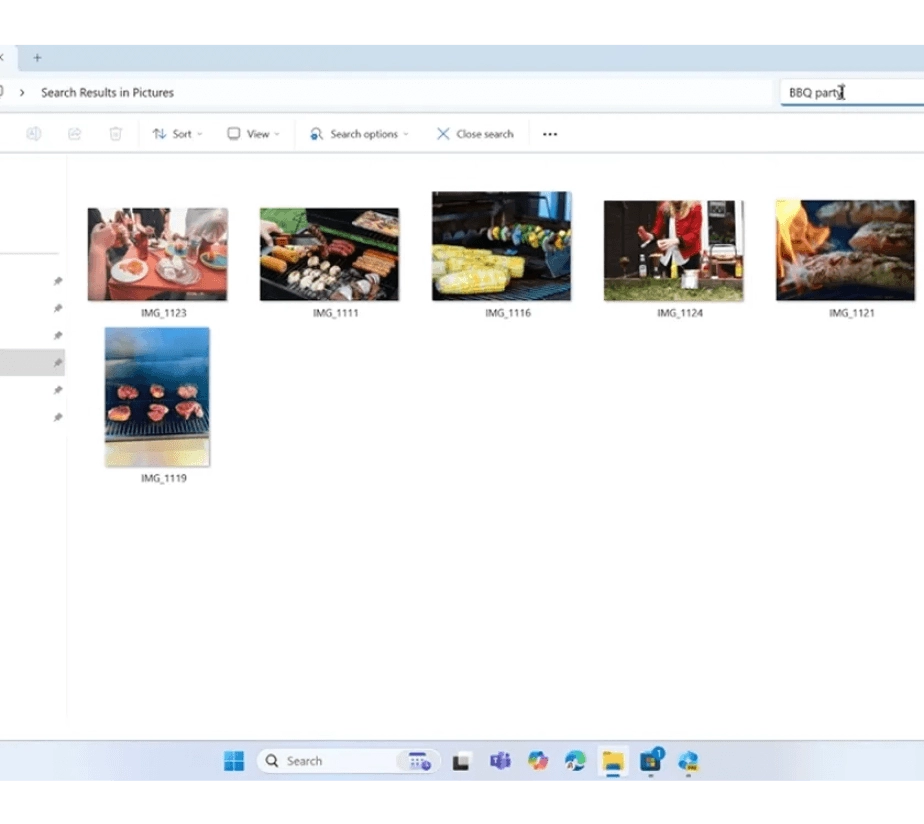Launch Microsoft Teams from taskbar
This screenshot has width=924, height=824.
[500, 761]
